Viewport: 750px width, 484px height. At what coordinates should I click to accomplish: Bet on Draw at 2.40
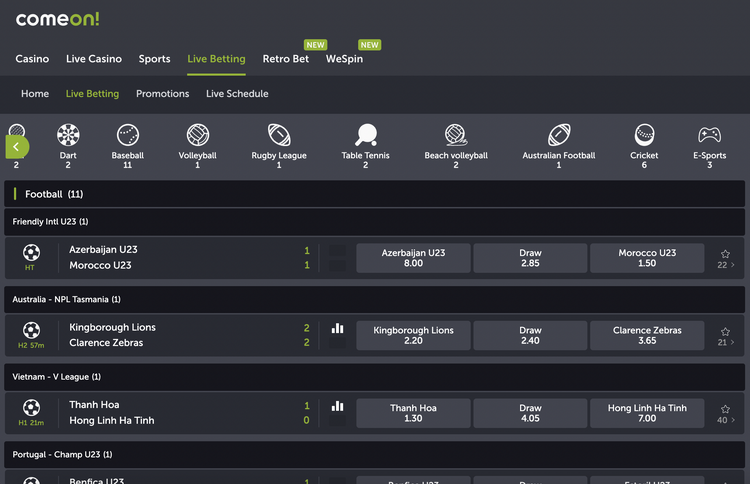click(x=530, y=335)
